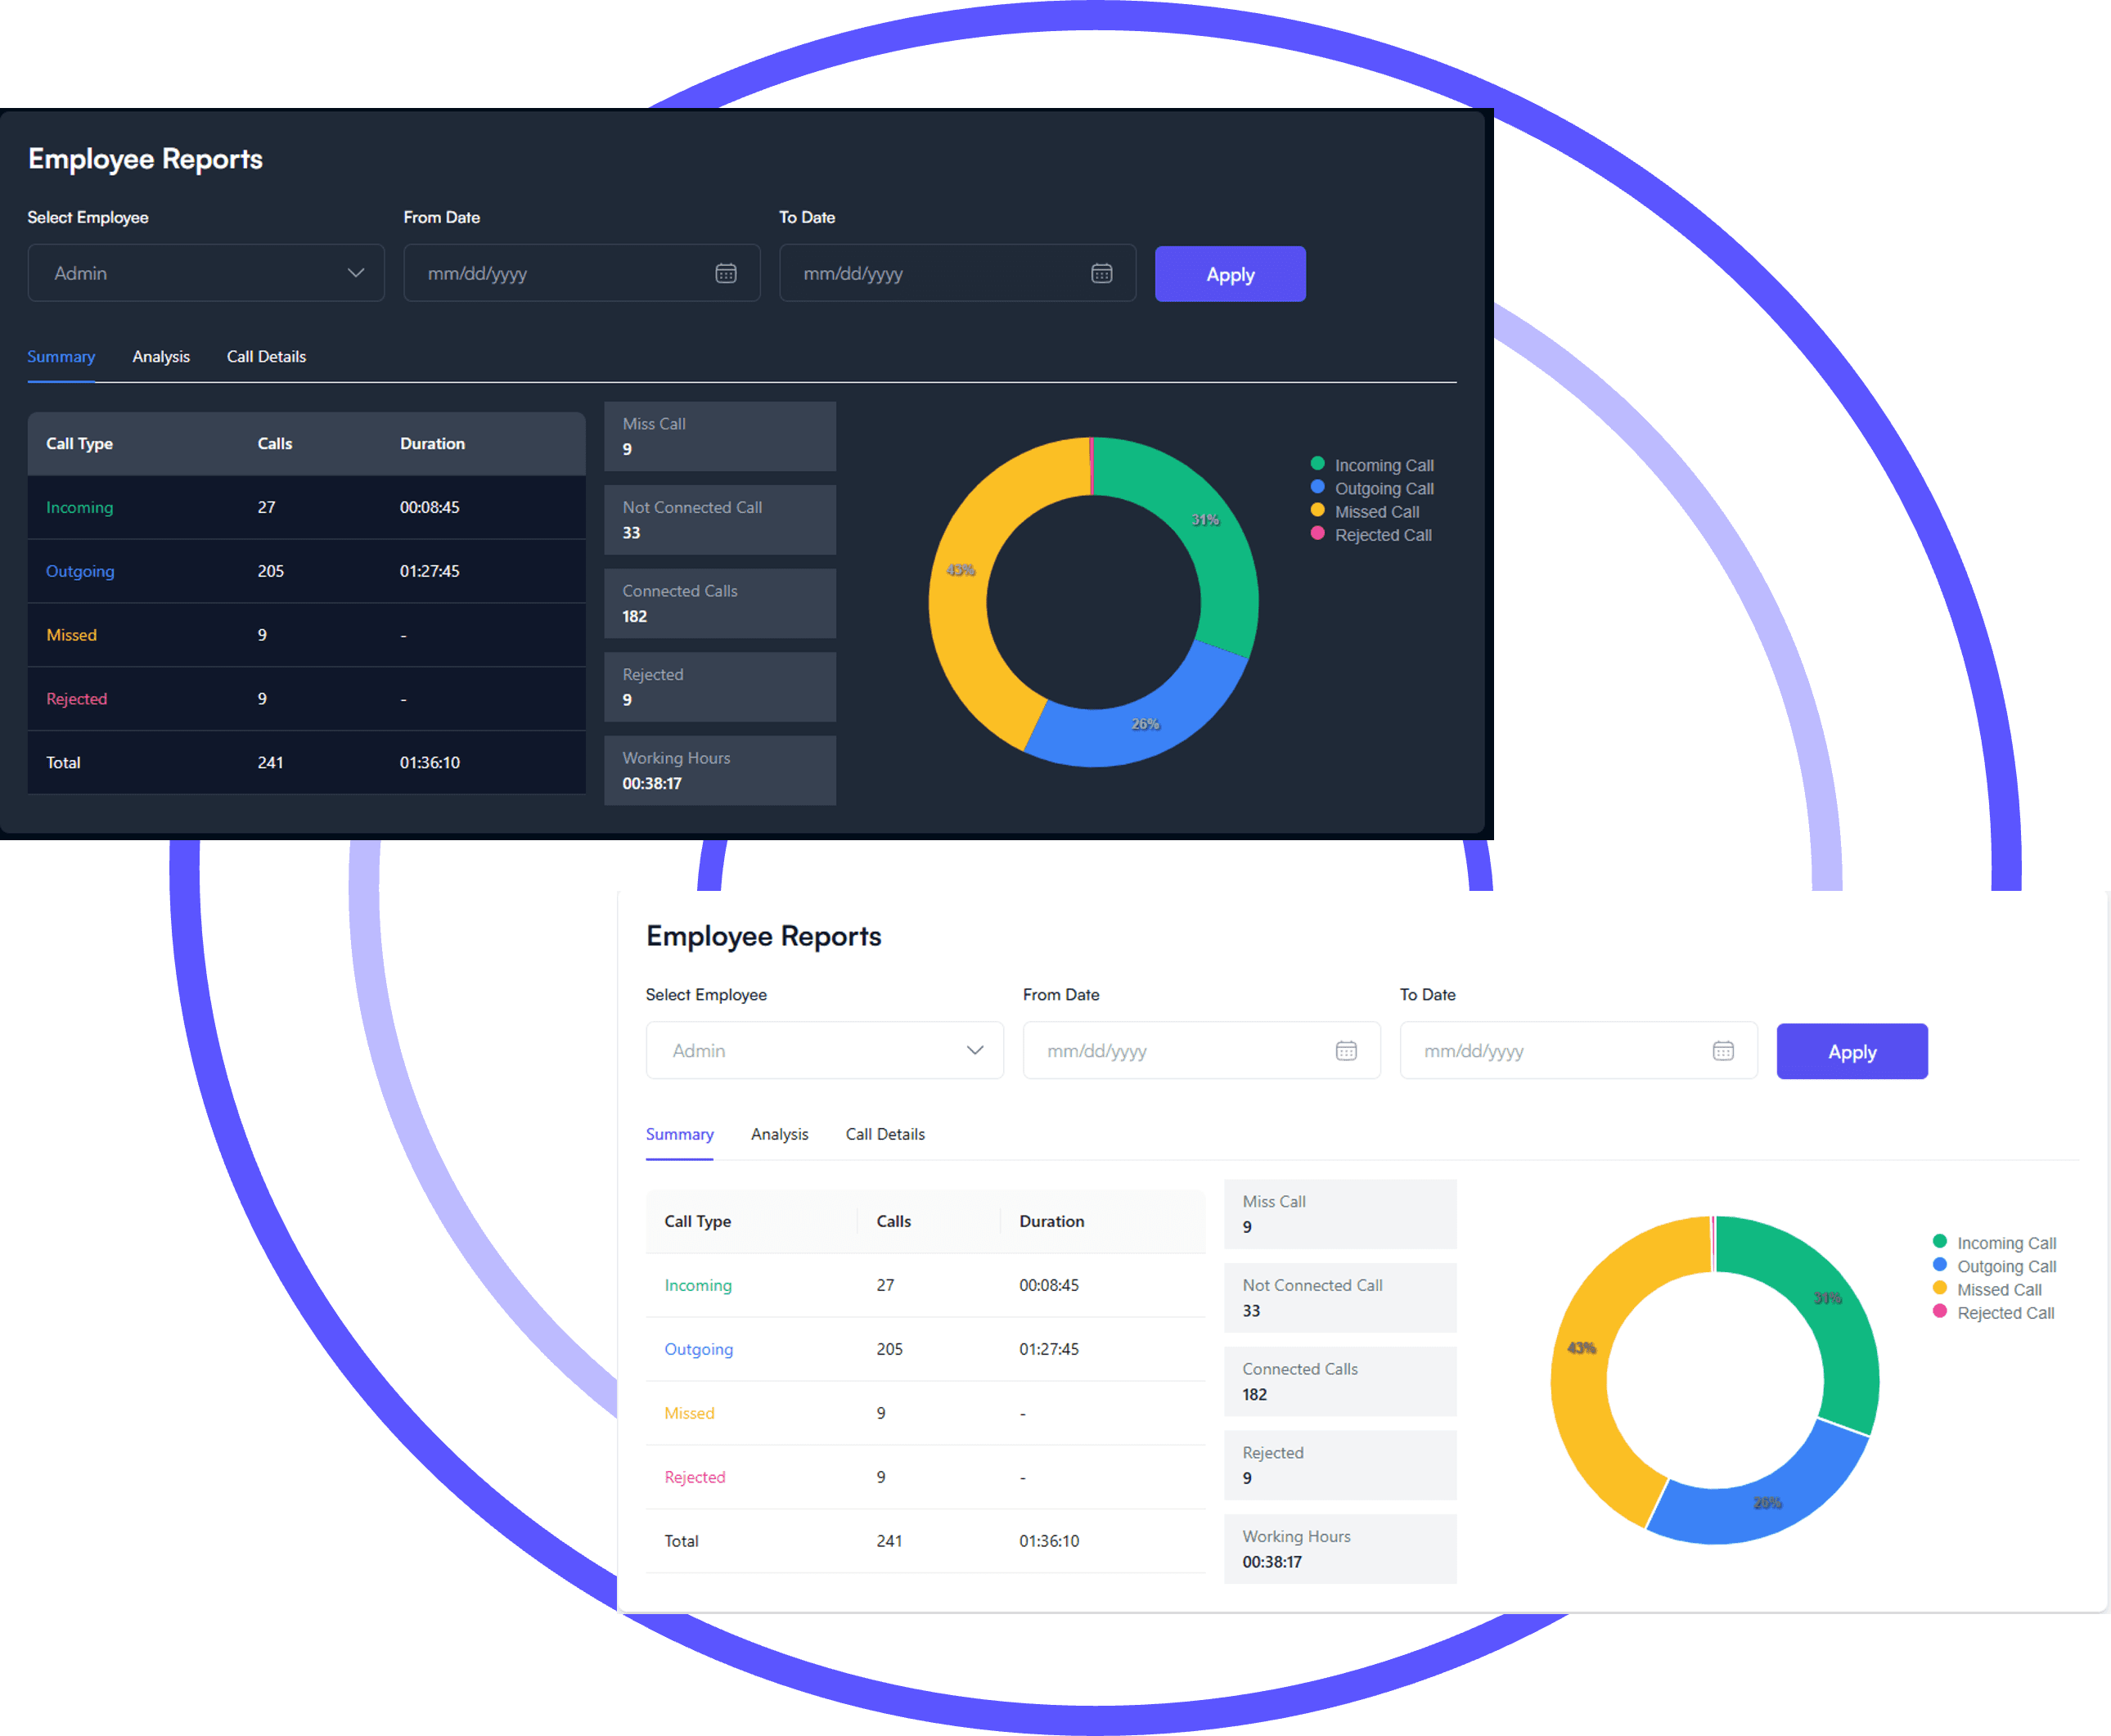Click Outgoing row label in dark table
Screen dimensions: 2111x1736
(x=80, y=571)
